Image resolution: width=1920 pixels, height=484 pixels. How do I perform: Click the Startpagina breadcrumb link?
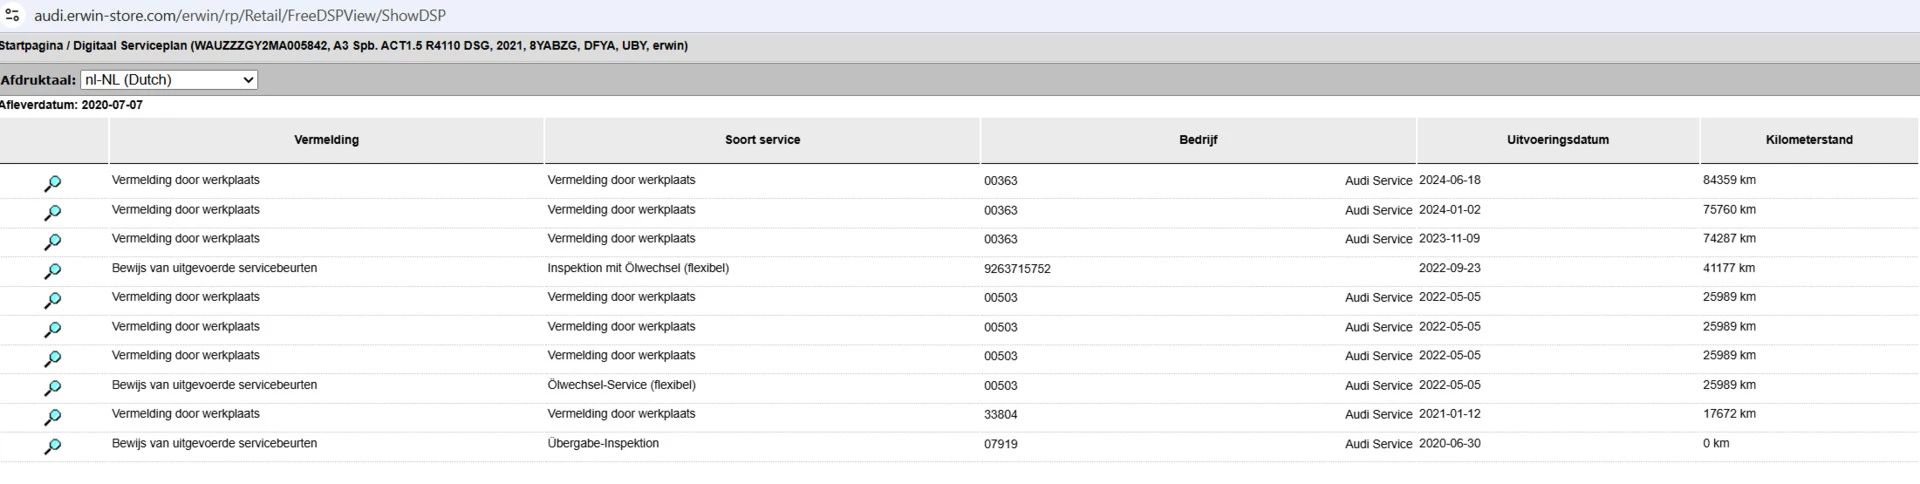[31, 46]
